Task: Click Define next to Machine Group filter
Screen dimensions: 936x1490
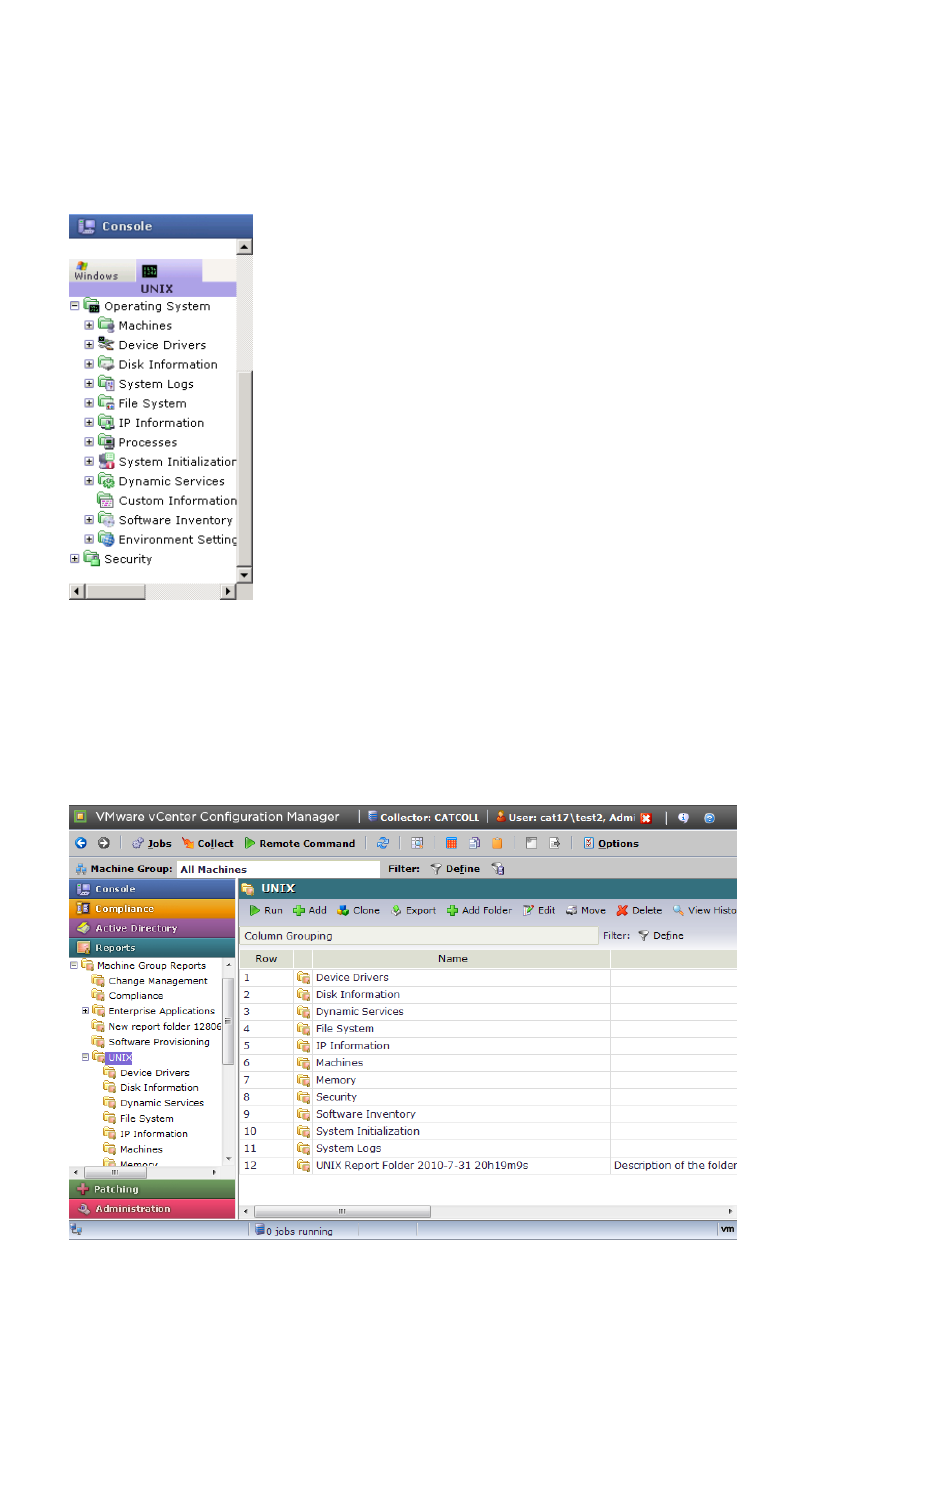Action: pos(455,869)
